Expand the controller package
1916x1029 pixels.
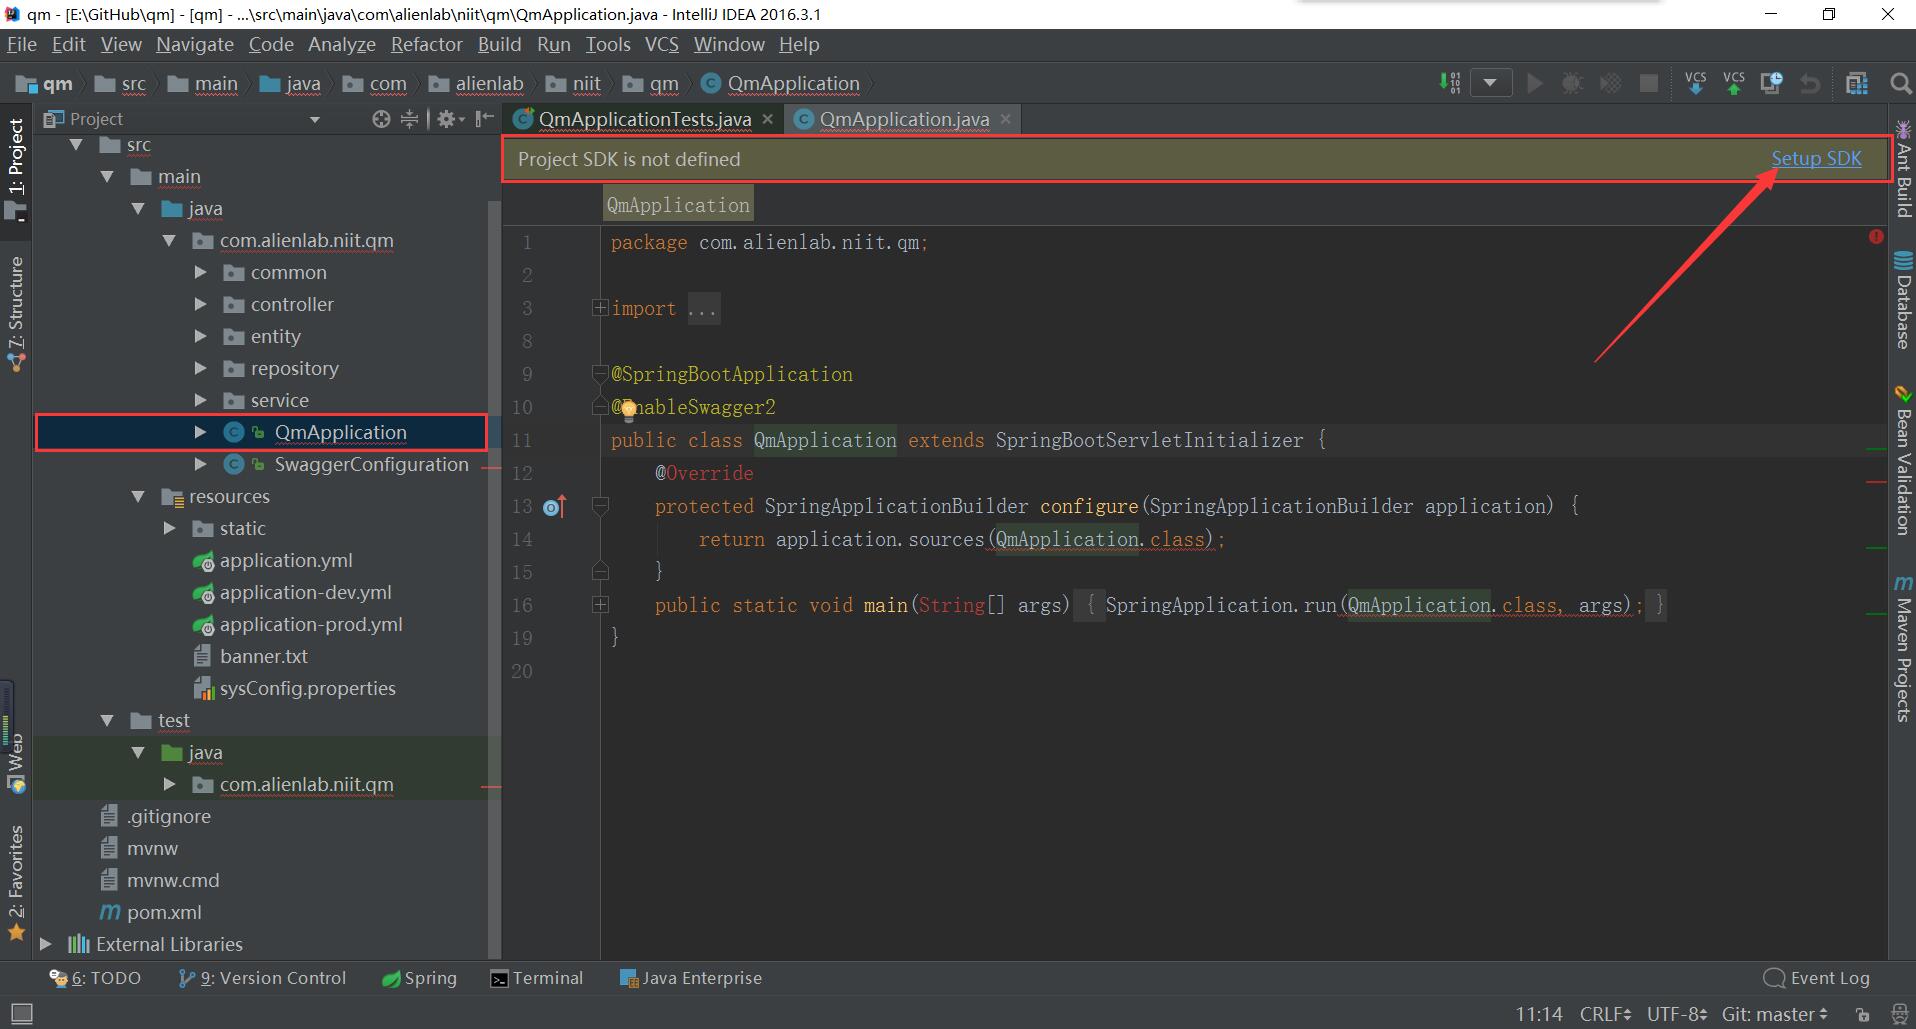200,304
